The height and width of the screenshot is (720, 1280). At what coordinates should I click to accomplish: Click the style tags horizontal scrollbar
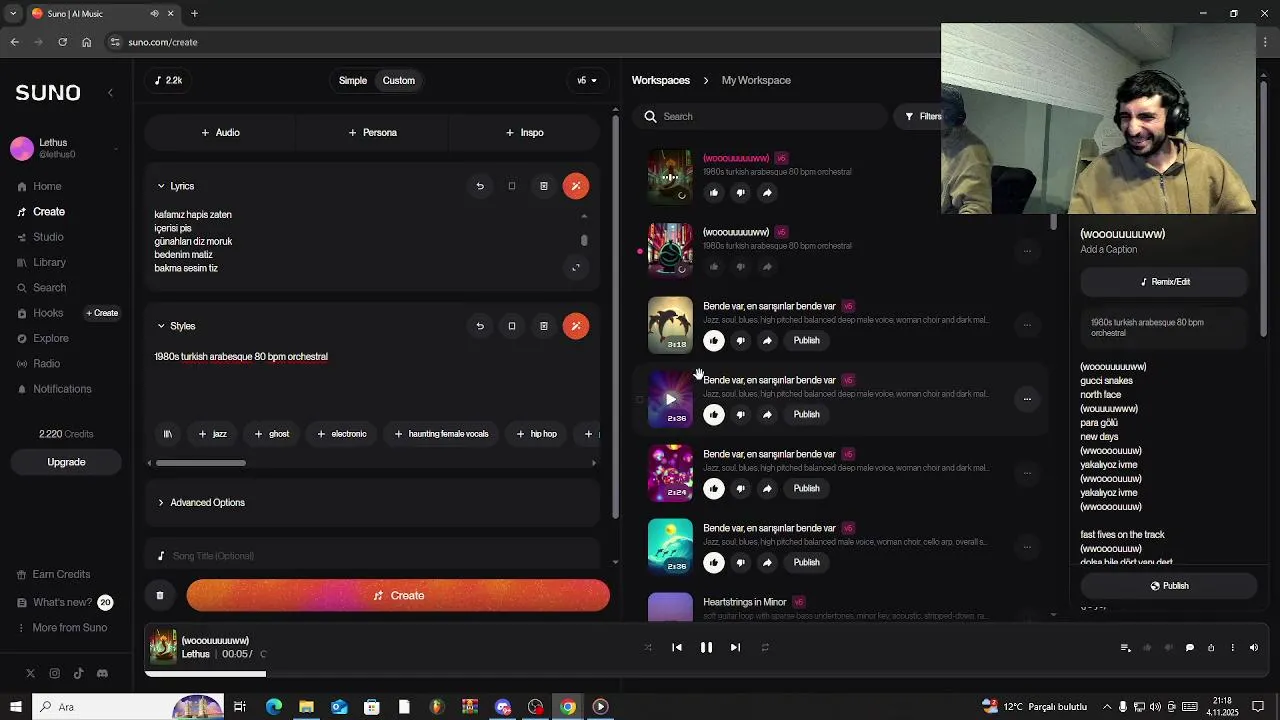(200, 463)
